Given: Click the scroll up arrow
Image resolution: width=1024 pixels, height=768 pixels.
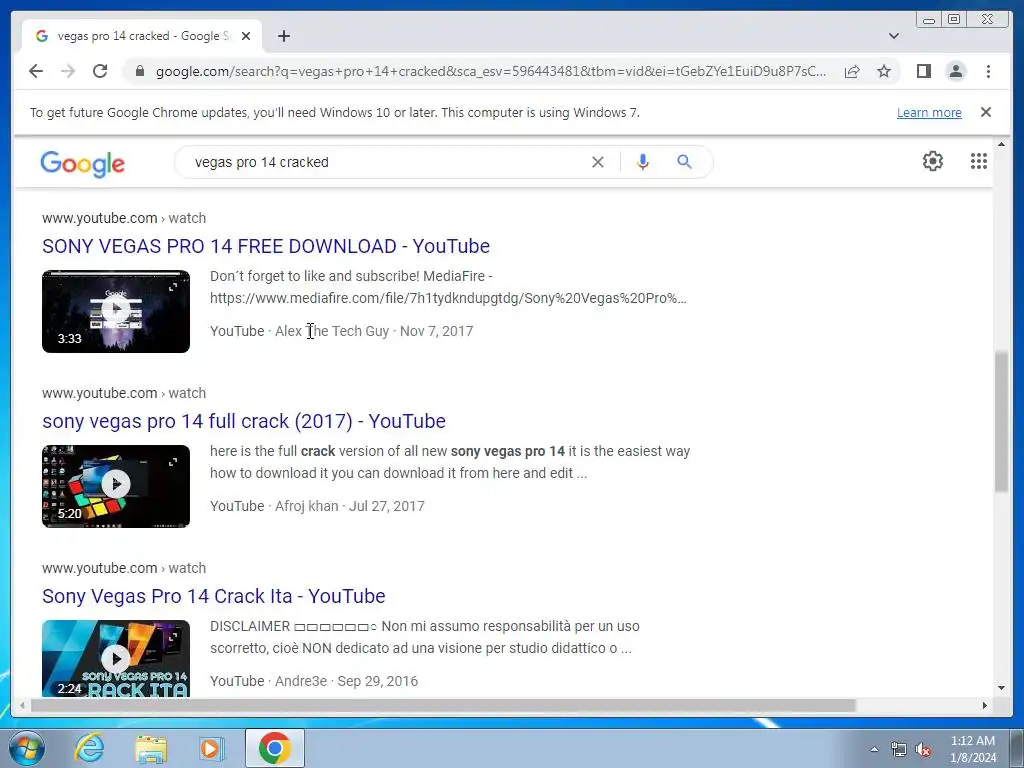Looking at the screenshot, I should (1001, 144).
